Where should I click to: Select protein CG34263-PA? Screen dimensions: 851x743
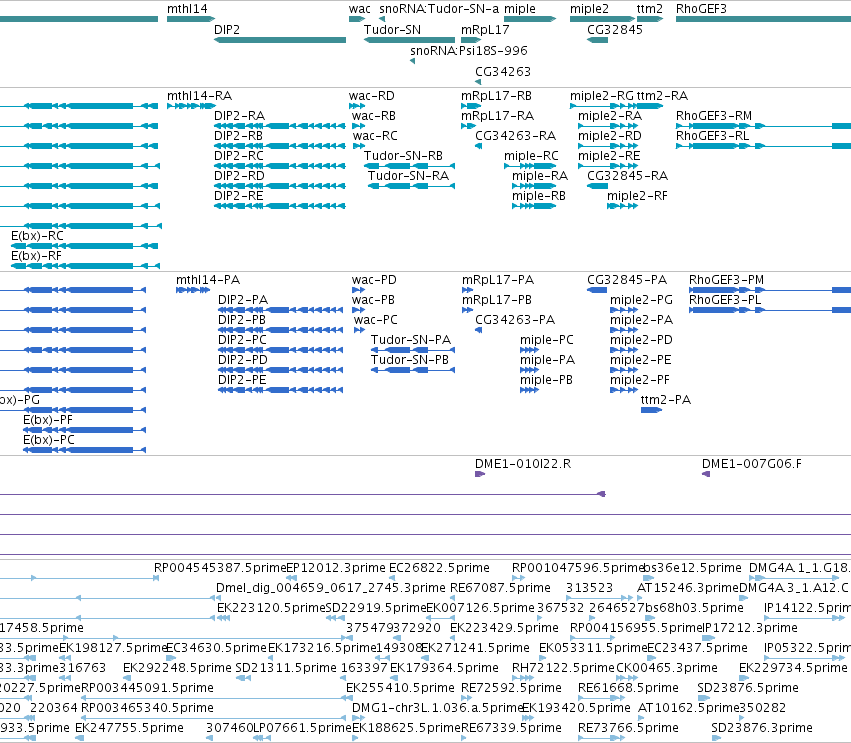[x=515, y=320]
